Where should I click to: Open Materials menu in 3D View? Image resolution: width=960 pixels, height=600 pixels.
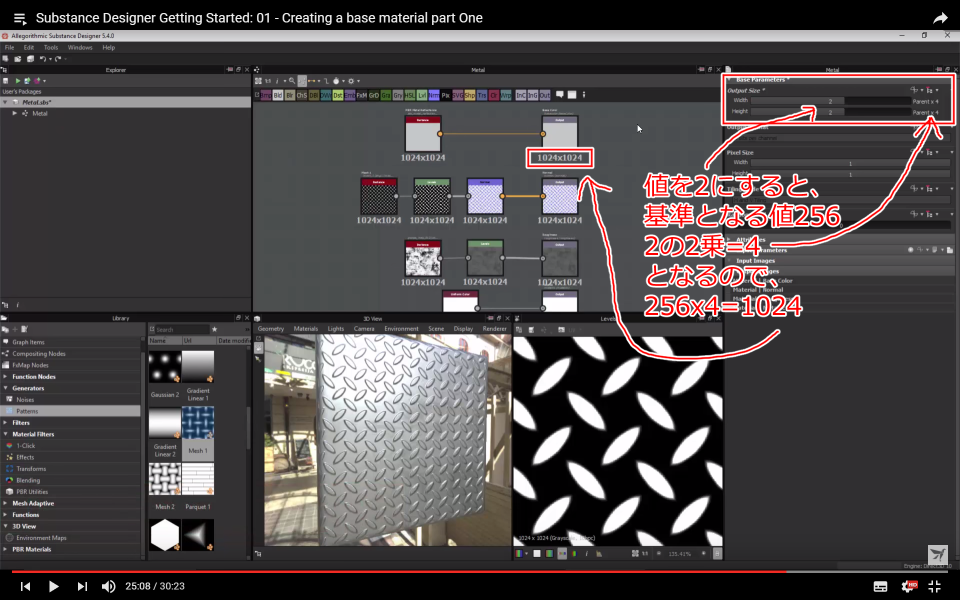[306, 329]
